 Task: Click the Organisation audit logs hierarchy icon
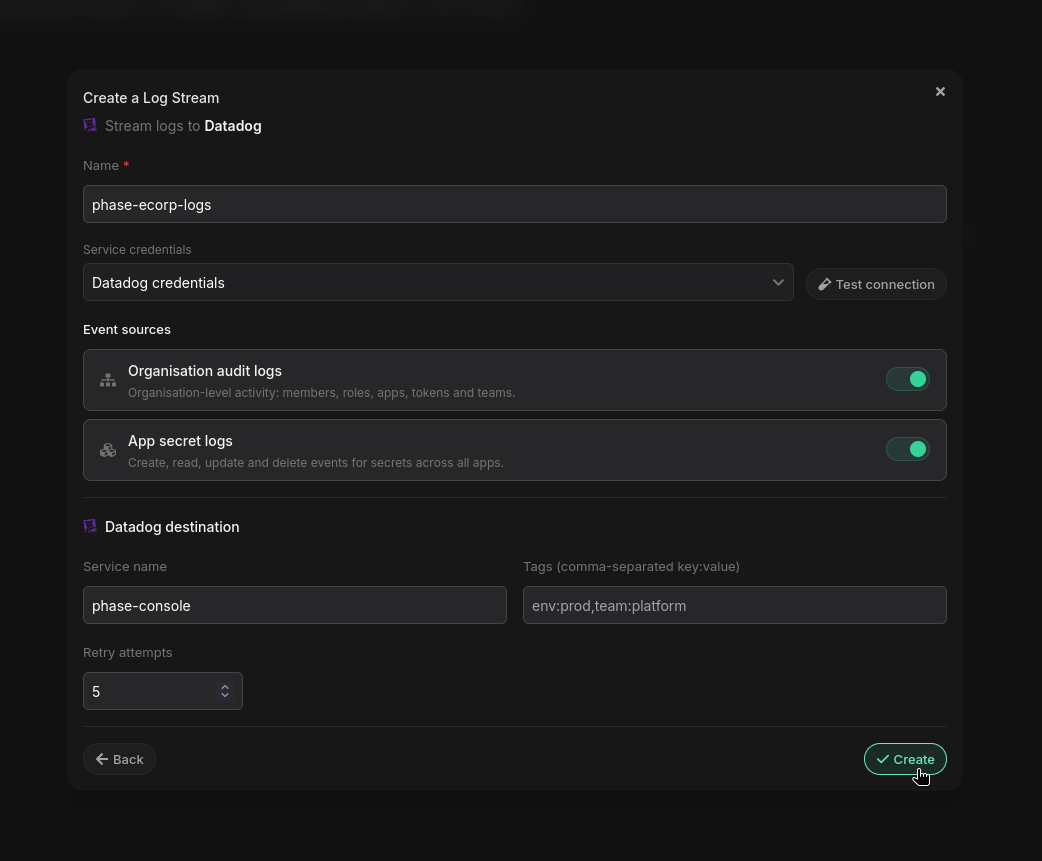(108, 380)
